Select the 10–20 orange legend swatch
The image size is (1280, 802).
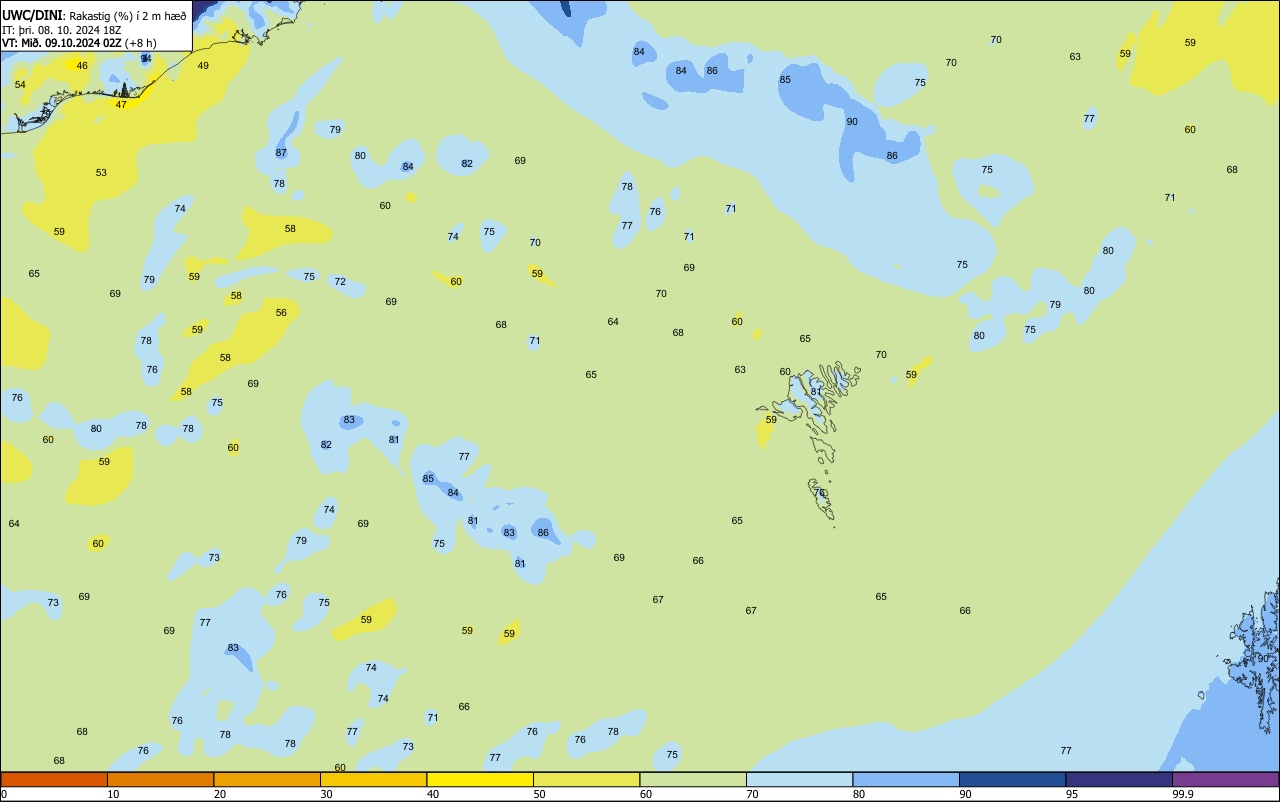161,779
